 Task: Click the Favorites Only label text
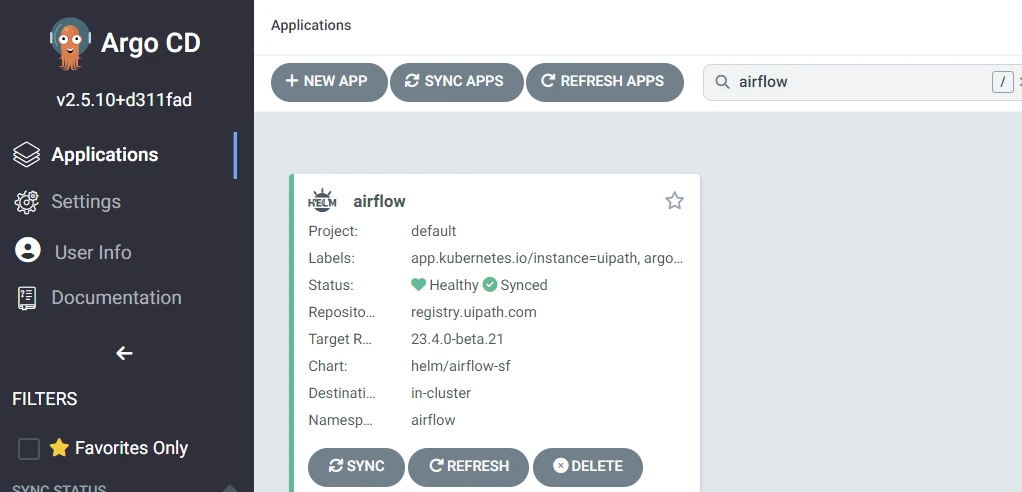pos(131,448)
